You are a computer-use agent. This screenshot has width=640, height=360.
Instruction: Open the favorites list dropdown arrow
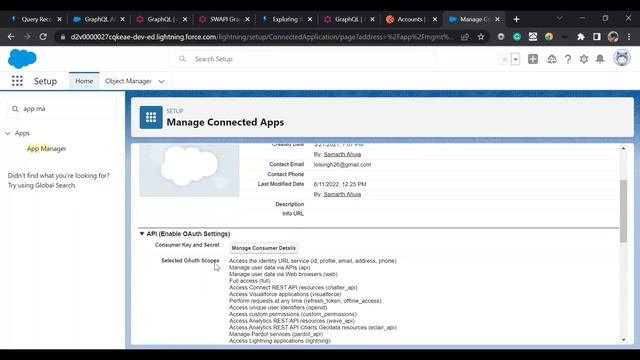click(x=516, y=59)
